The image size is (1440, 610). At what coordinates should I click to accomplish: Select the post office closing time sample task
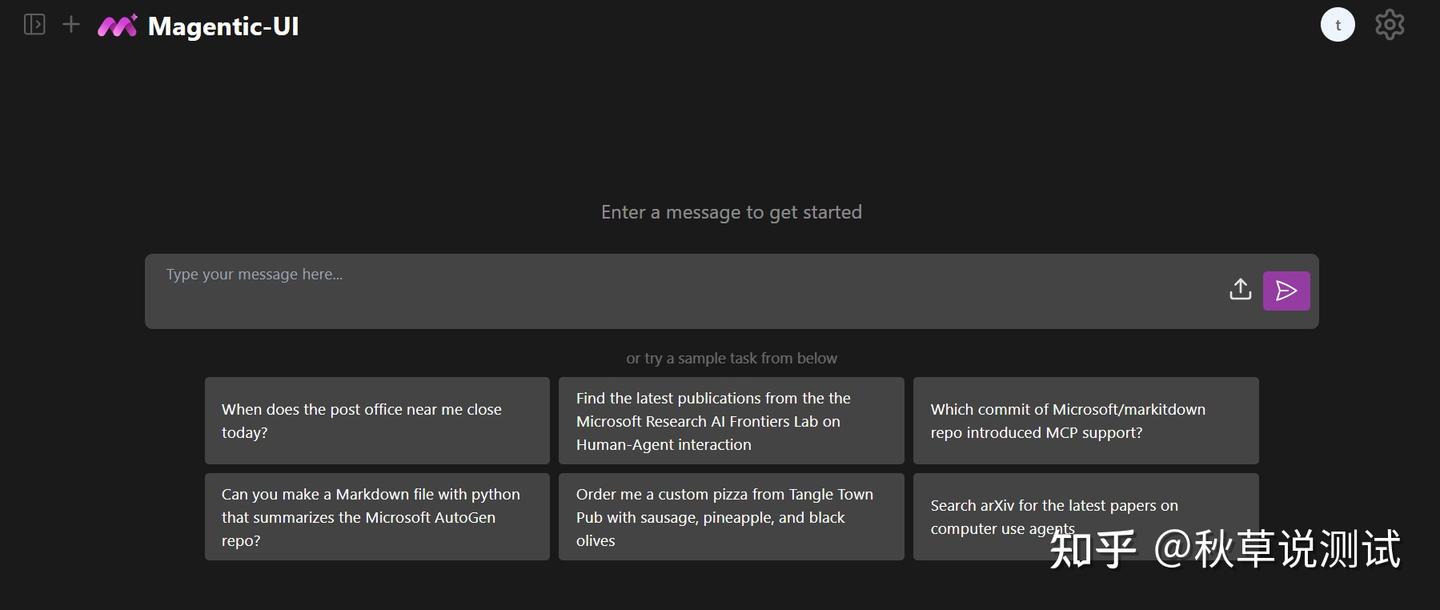pyautogui.click(x=377, y=420)
